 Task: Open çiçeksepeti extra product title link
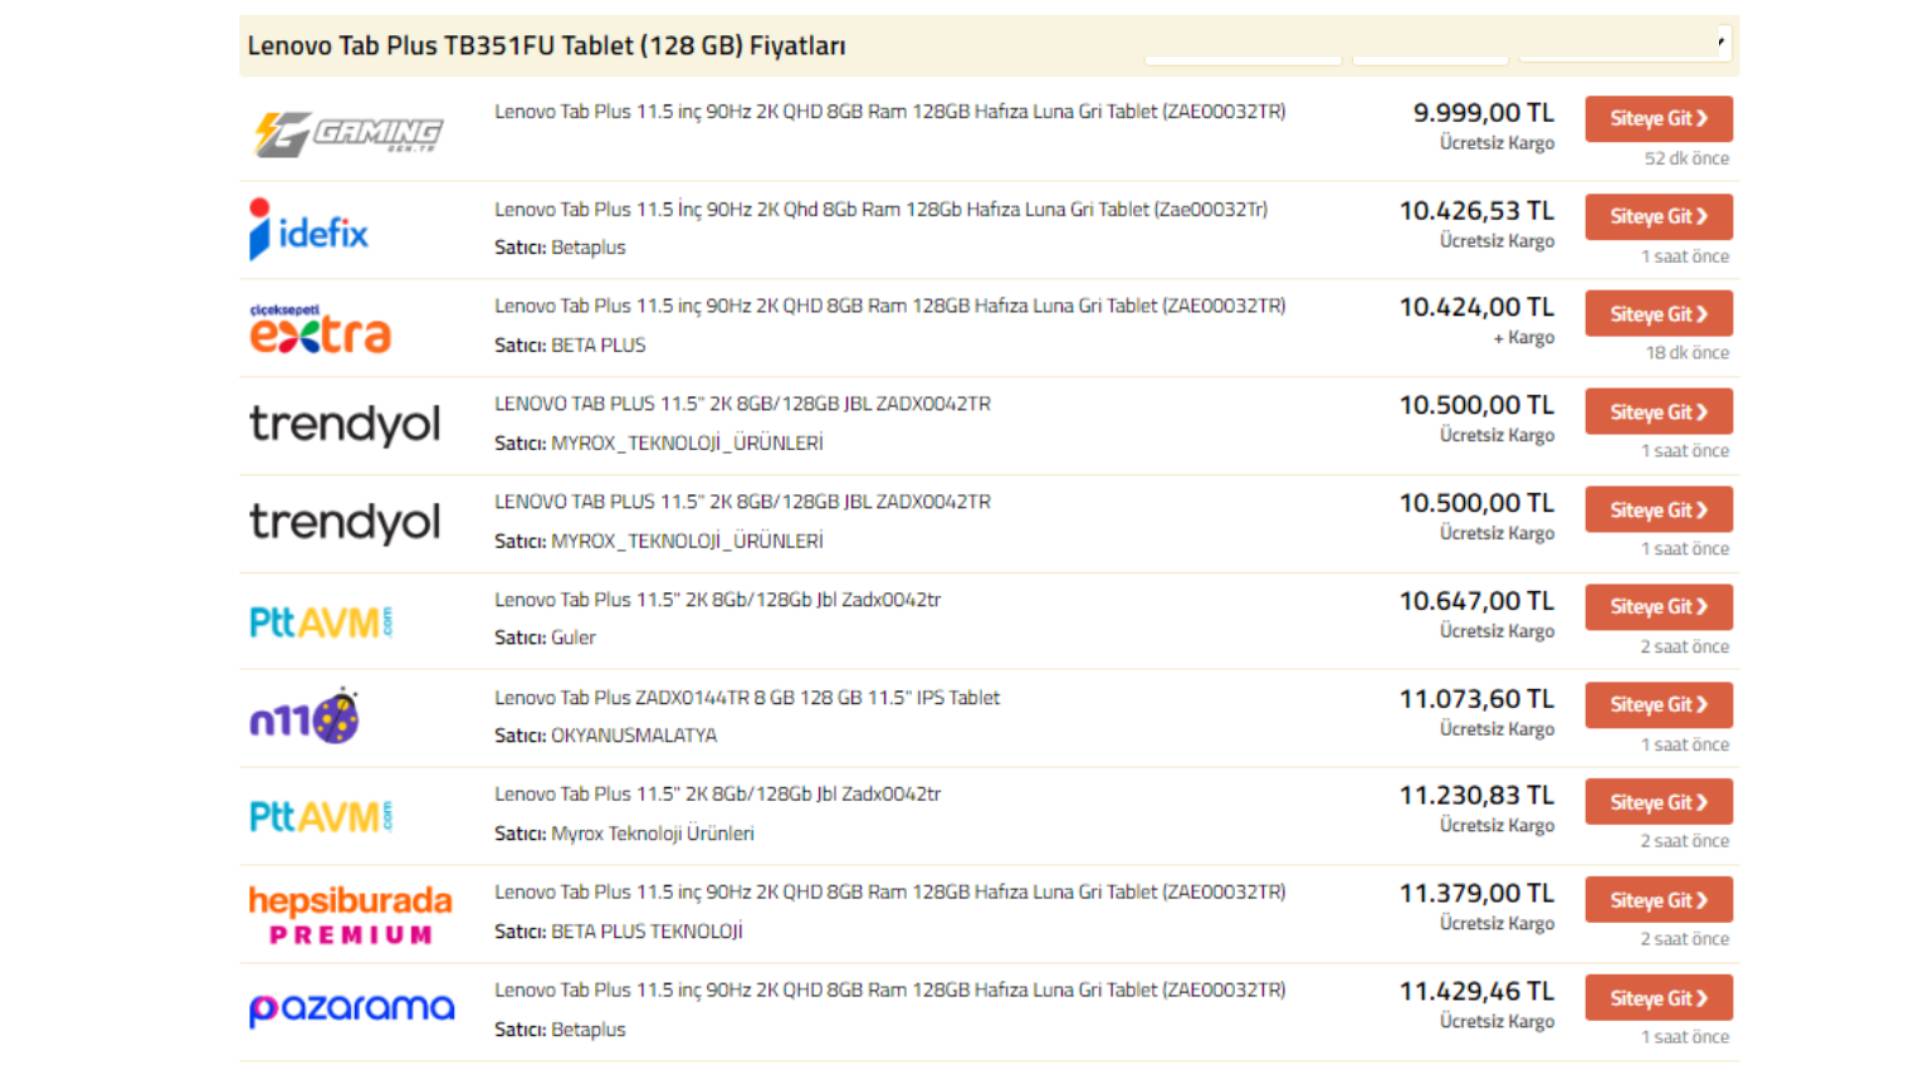click(890, 306)
